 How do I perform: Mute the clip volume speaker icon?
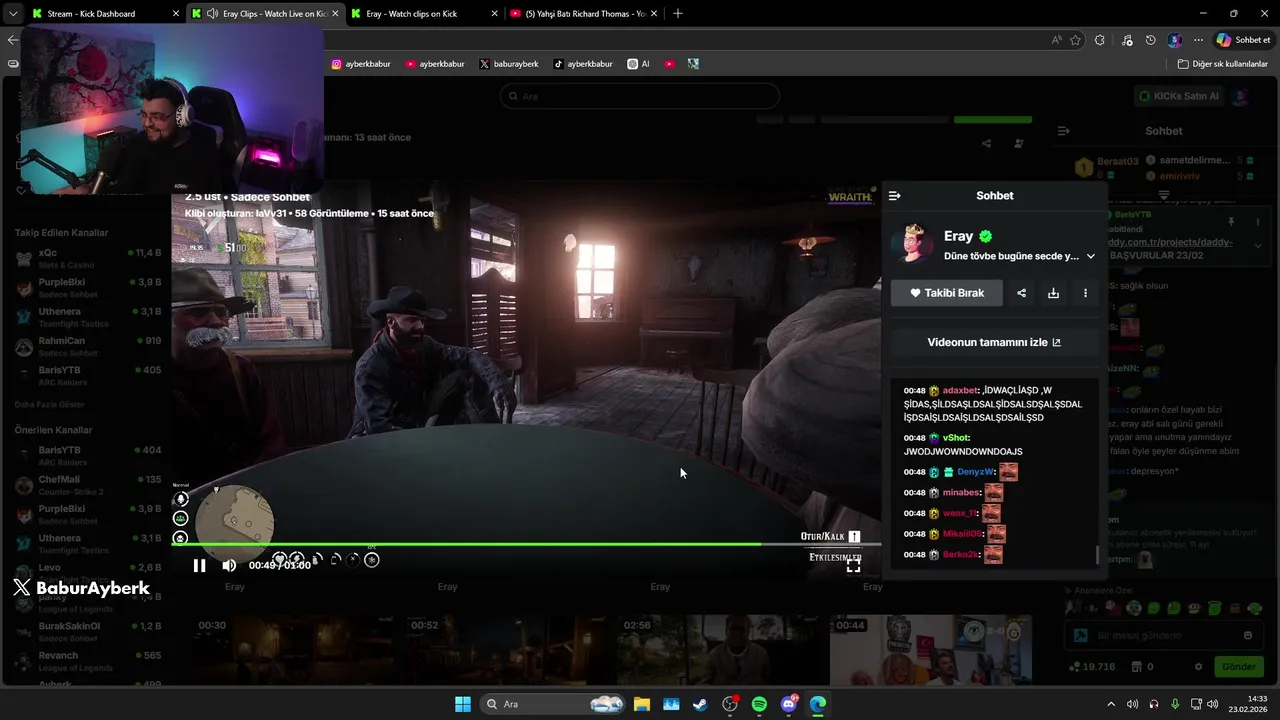coord(229,566)
